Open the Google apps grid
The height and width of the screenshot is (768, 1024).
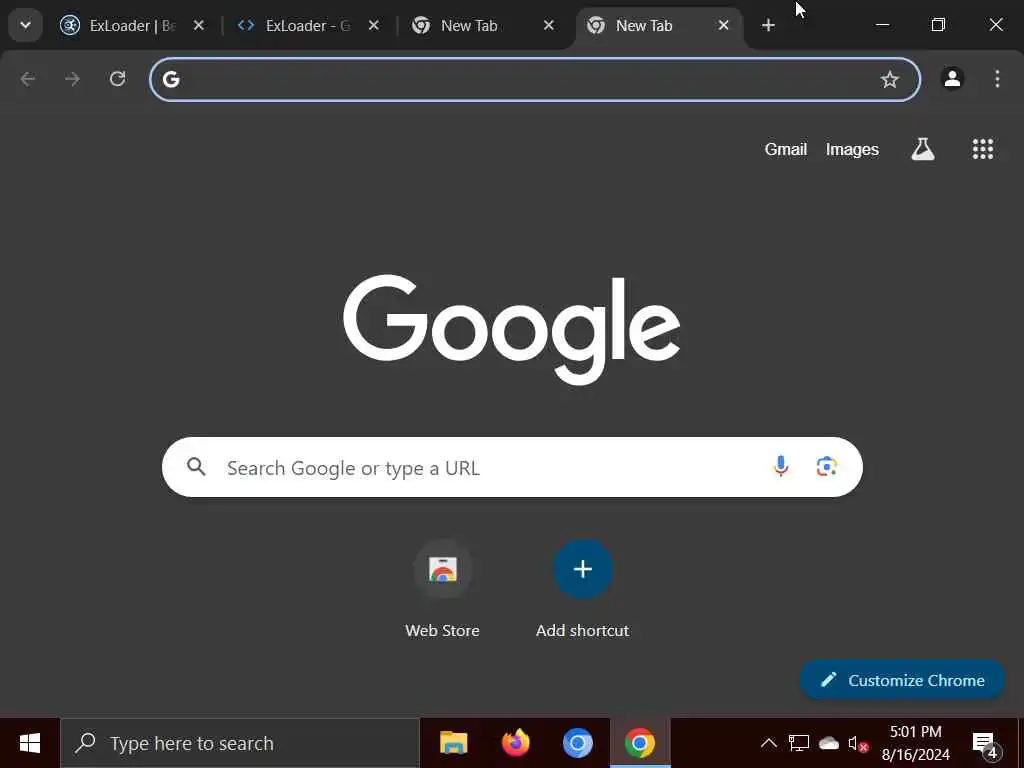point(983,150)
